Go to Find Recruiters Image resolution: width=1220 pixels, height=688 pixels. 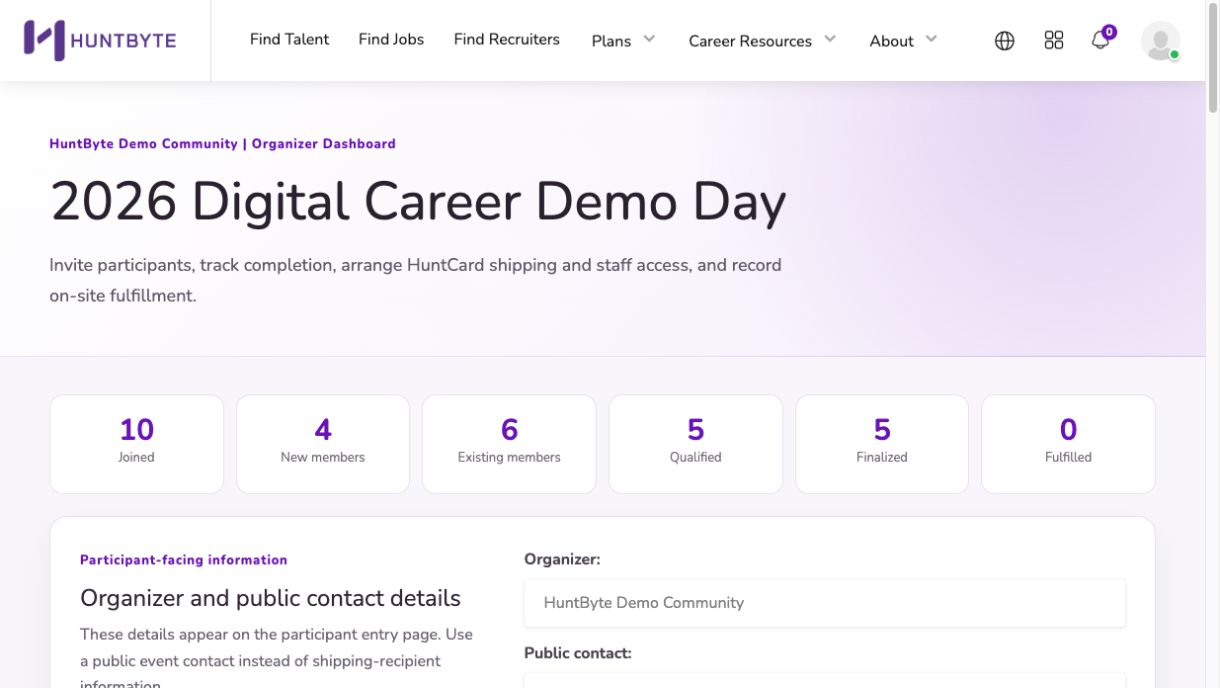coord(506,39)
